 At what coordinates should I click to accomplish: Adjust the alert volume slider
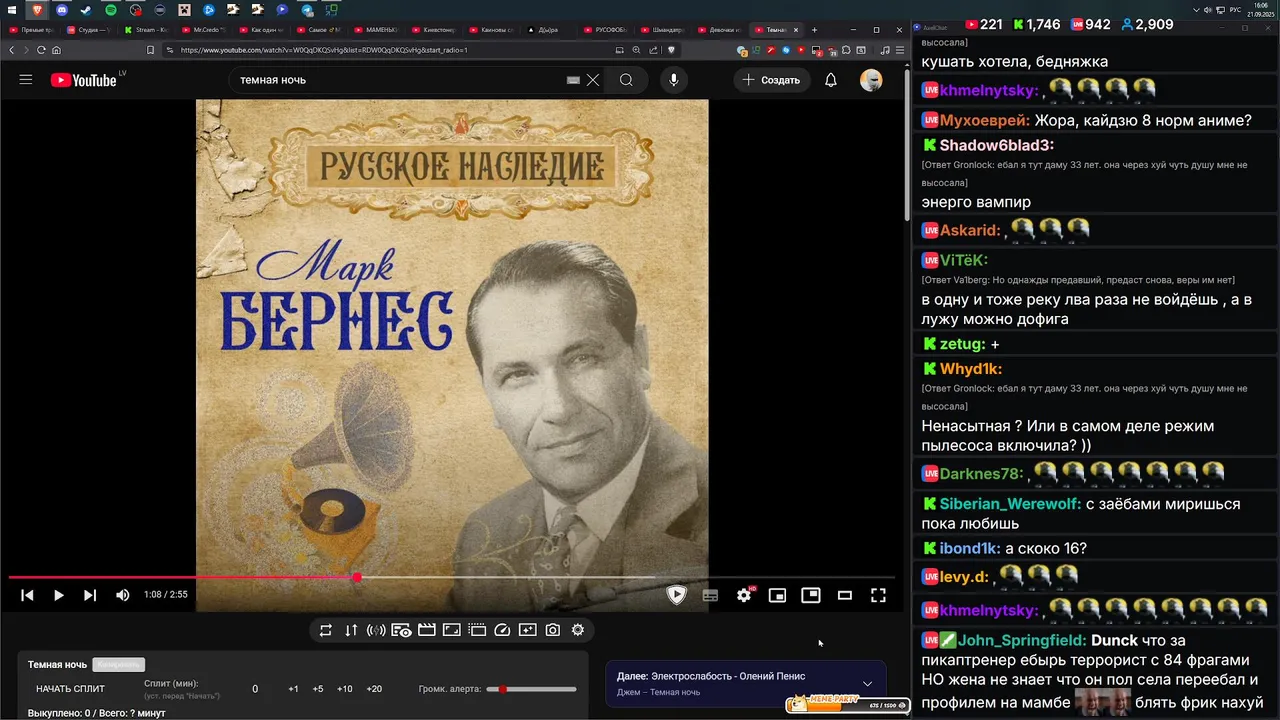coord(531,689)
